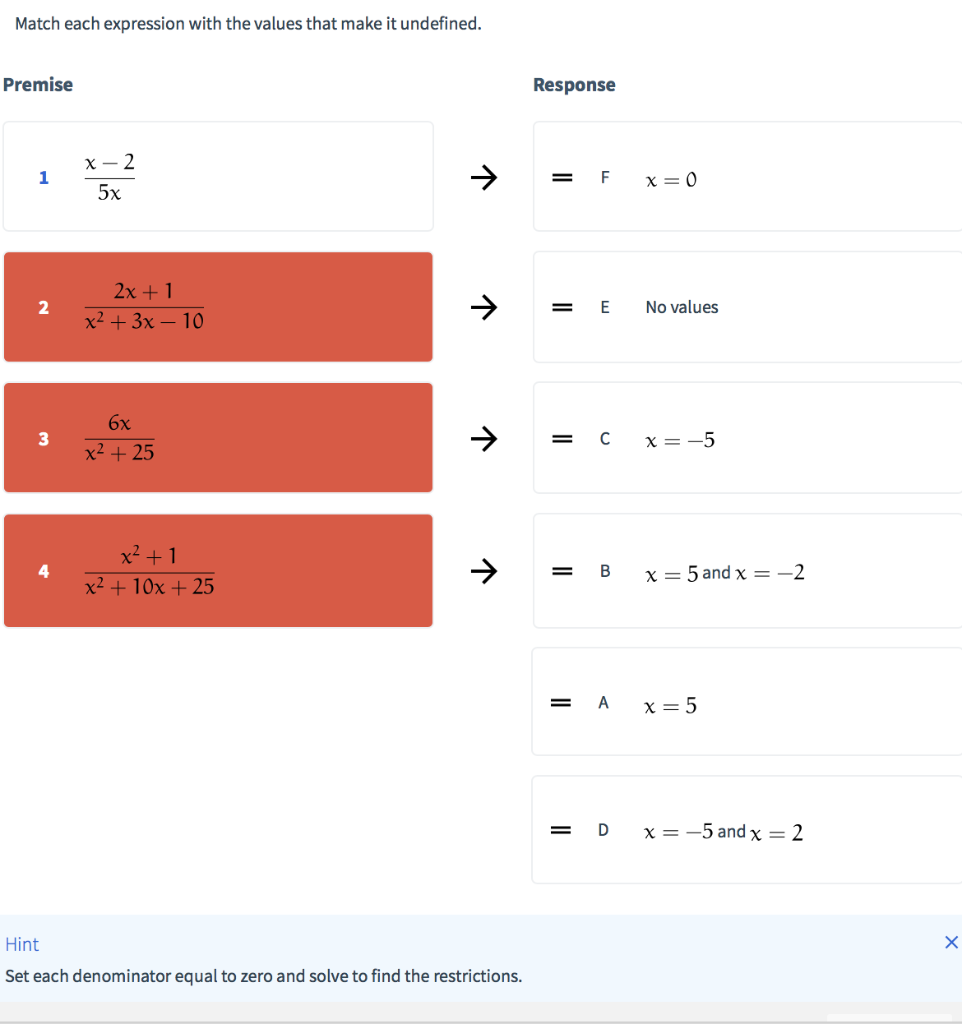Deselect the highlighted premise 2 card
This screenshot has height=1024, width=962.
tap(218, 306)
